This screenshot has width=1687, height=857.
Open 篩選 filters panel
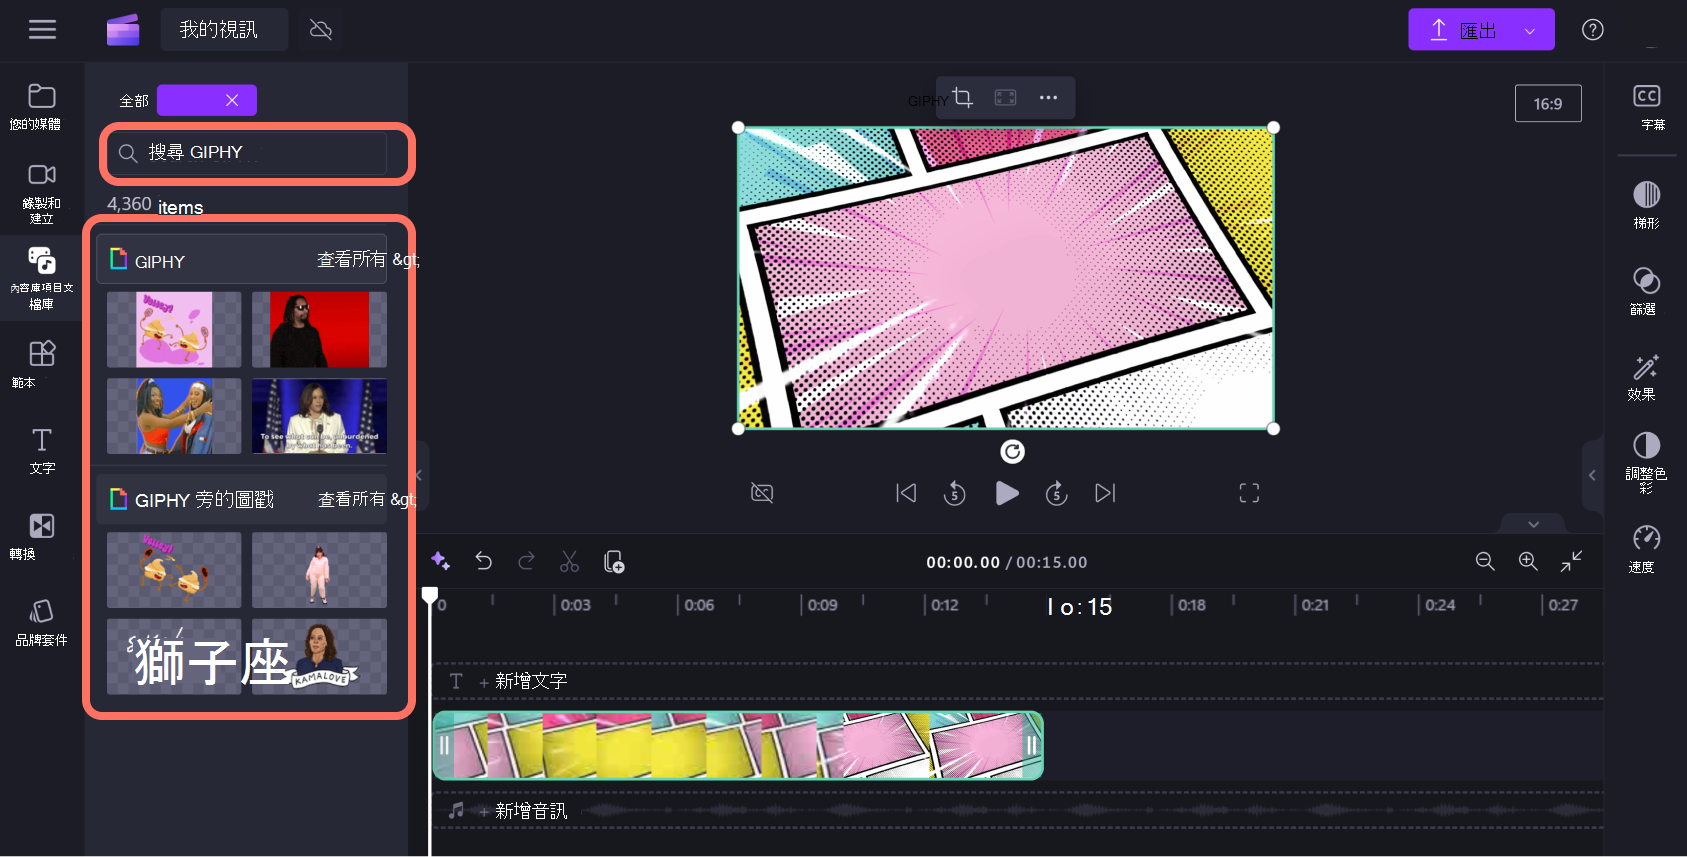tap(1647, 291)
